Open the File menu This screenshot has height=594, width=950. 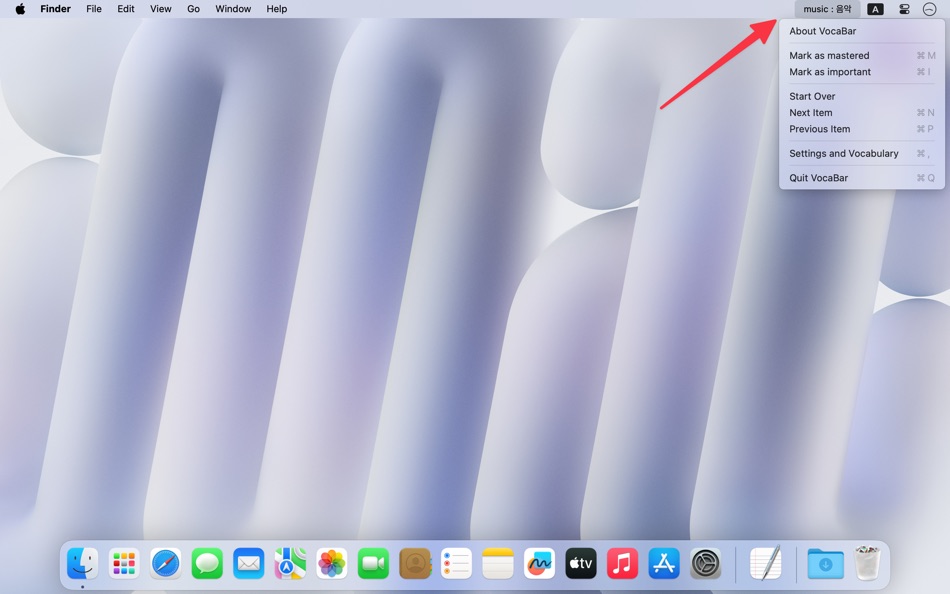coord(94,9)
